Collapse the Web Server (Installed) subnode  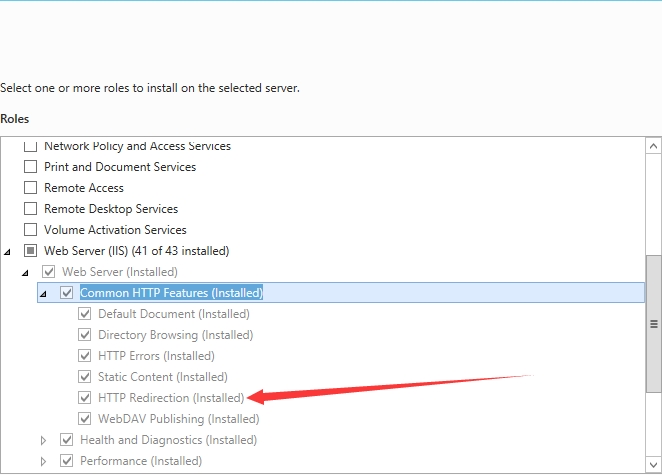(25, 273)
